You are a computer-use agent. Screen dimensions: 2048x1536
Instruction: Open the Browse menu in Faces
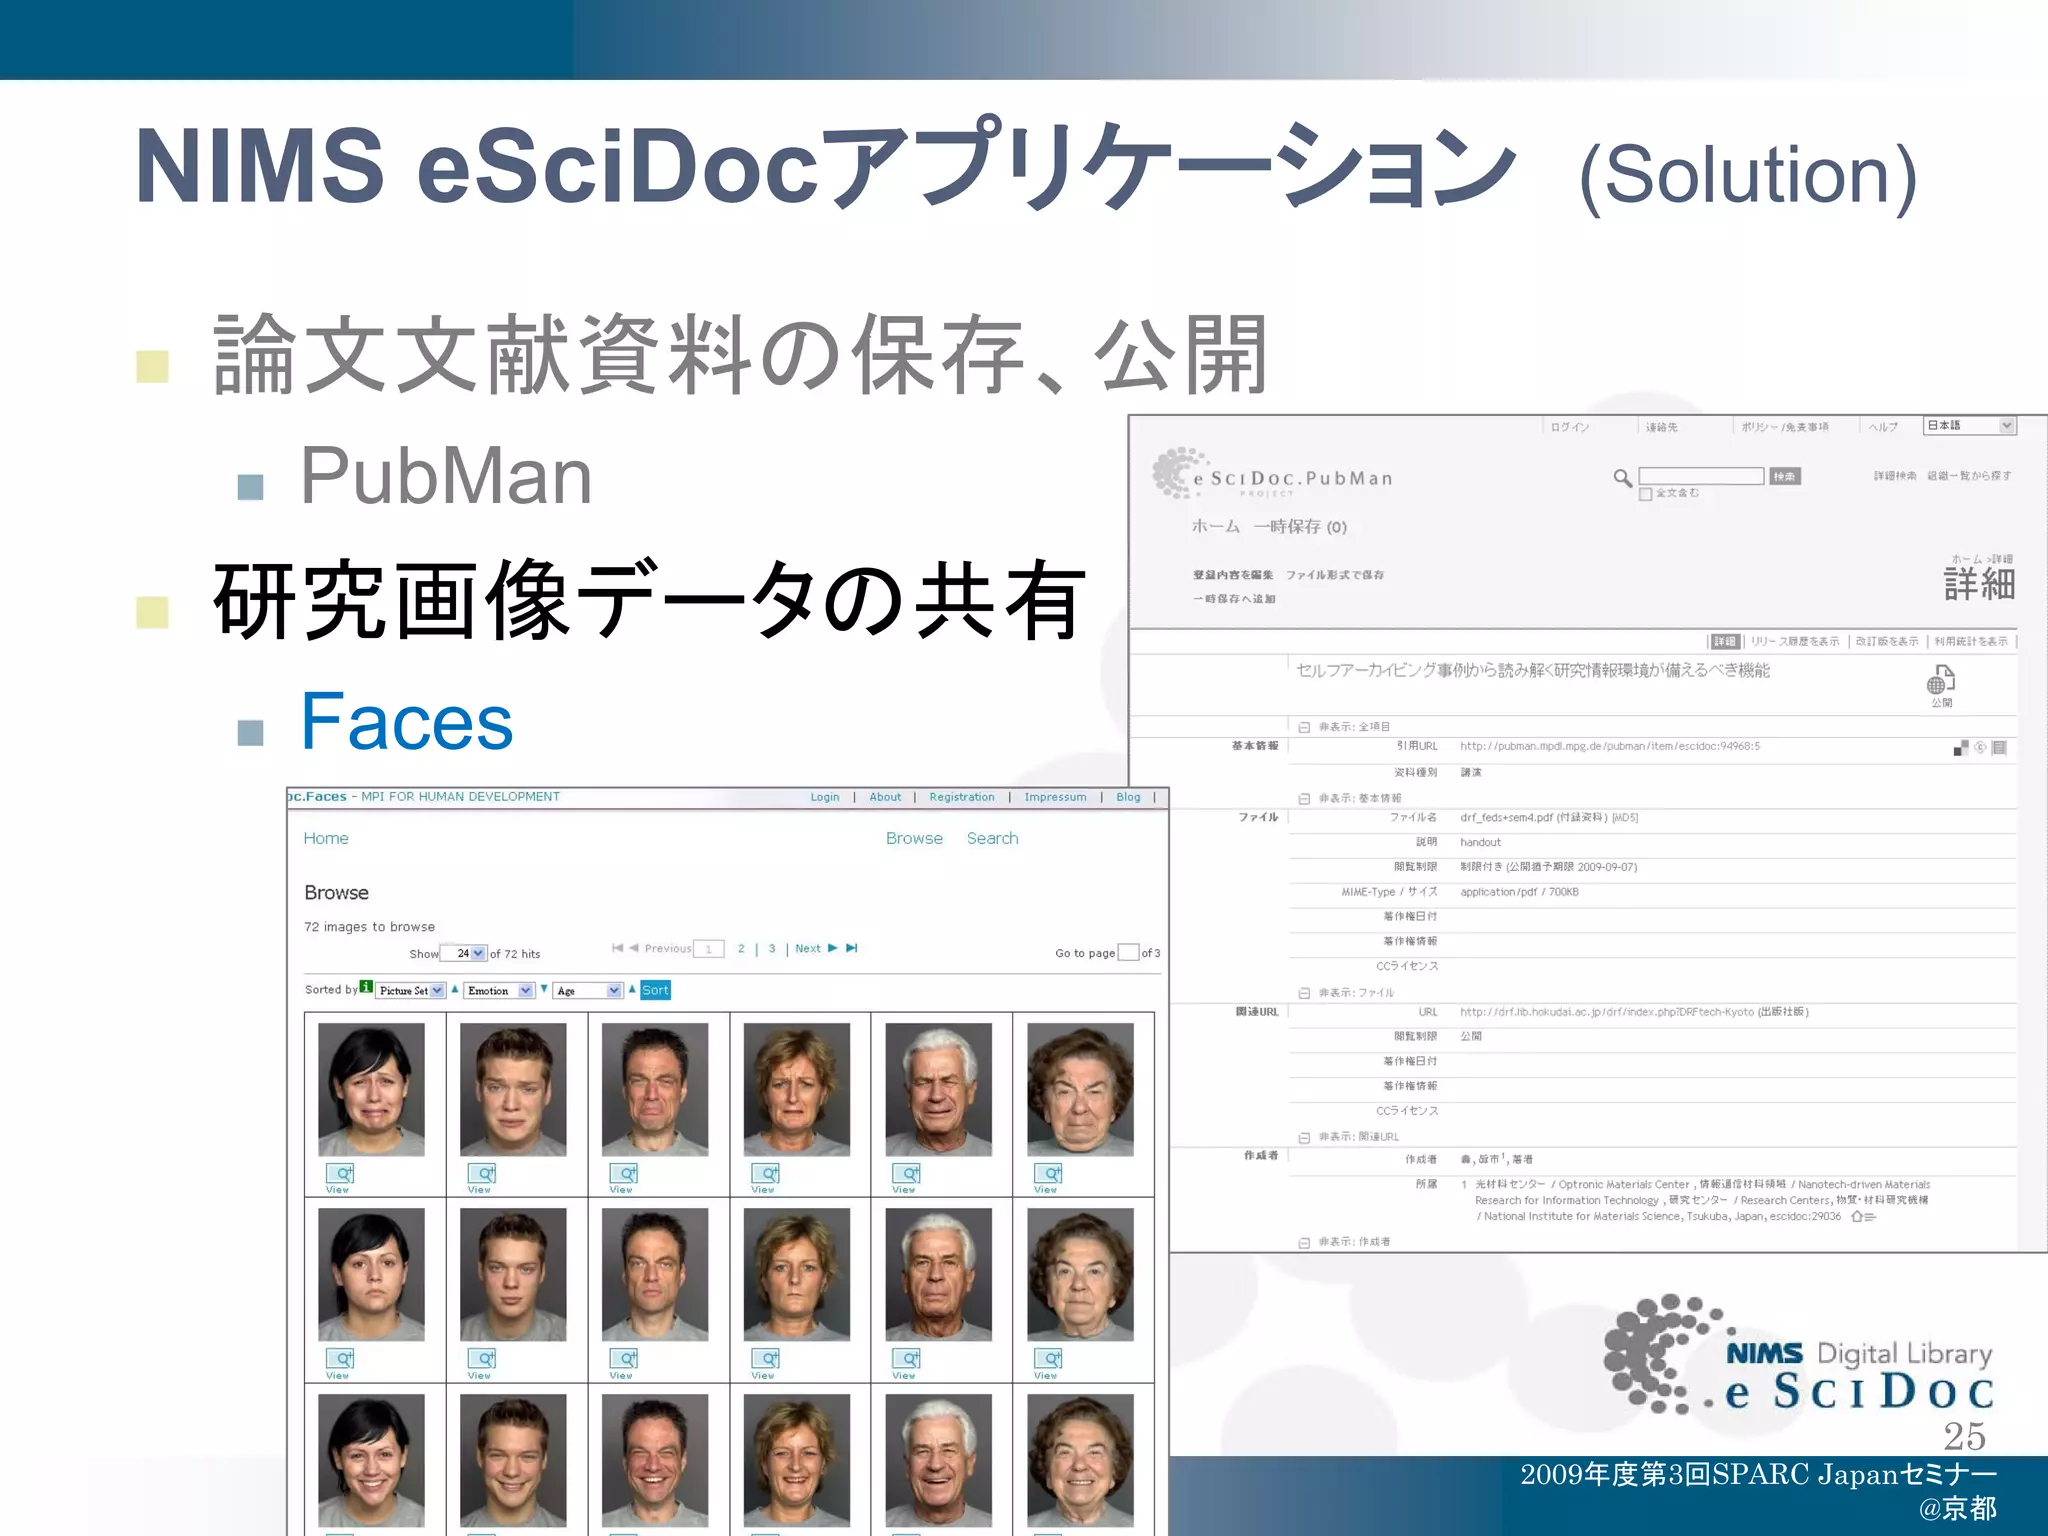914,838
